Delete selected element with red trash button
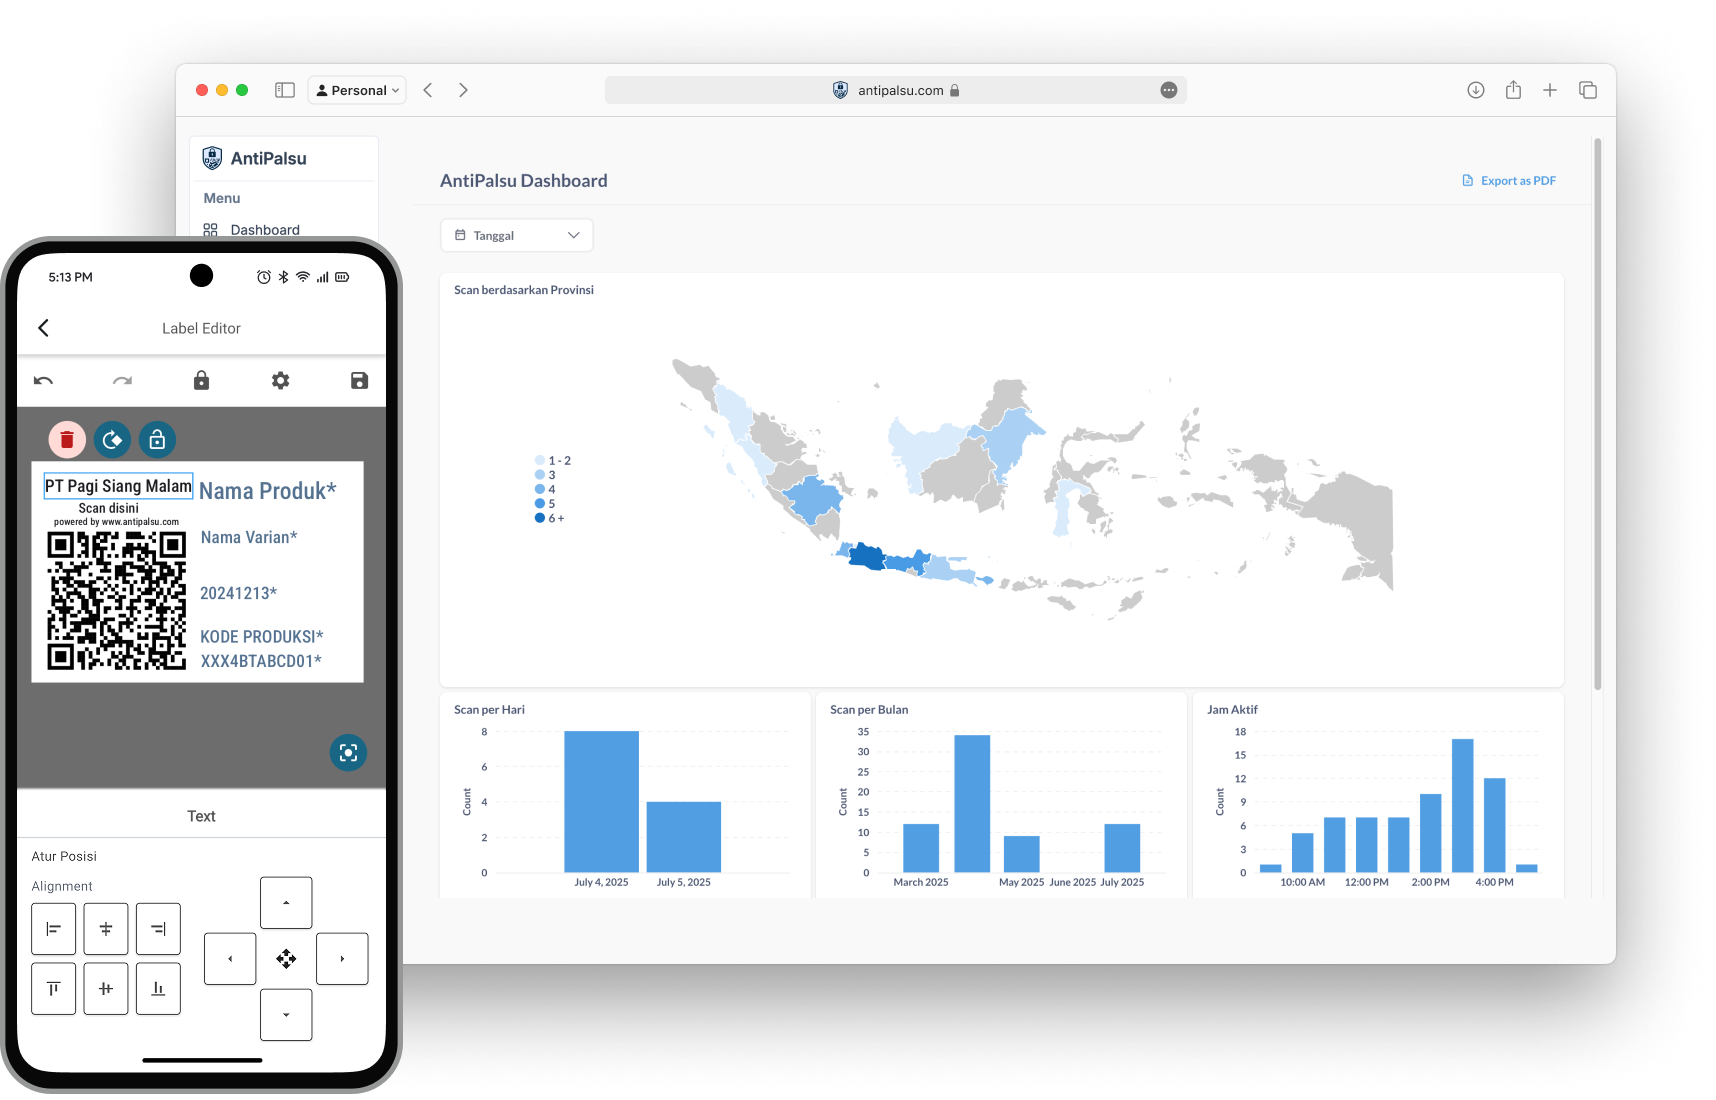This screenshot has width=1716, height=1100. tap(67, 440)
